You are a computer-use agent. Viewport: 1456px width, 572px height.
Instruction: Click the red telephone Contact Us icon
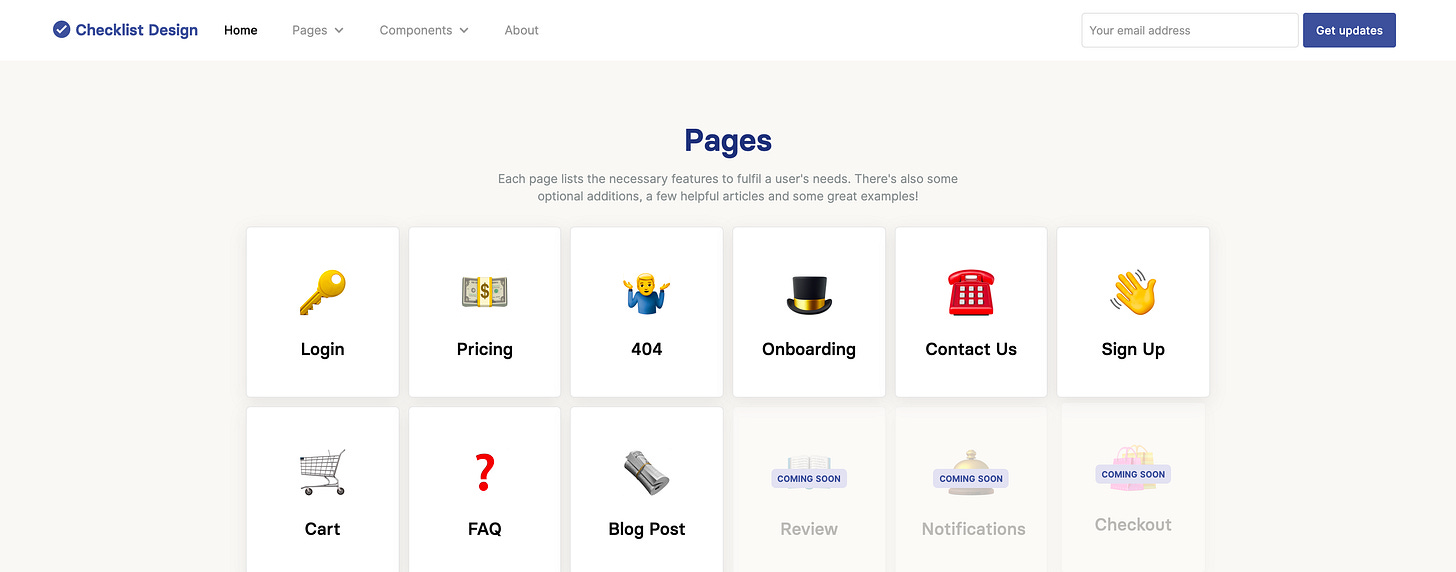[971, 293]
